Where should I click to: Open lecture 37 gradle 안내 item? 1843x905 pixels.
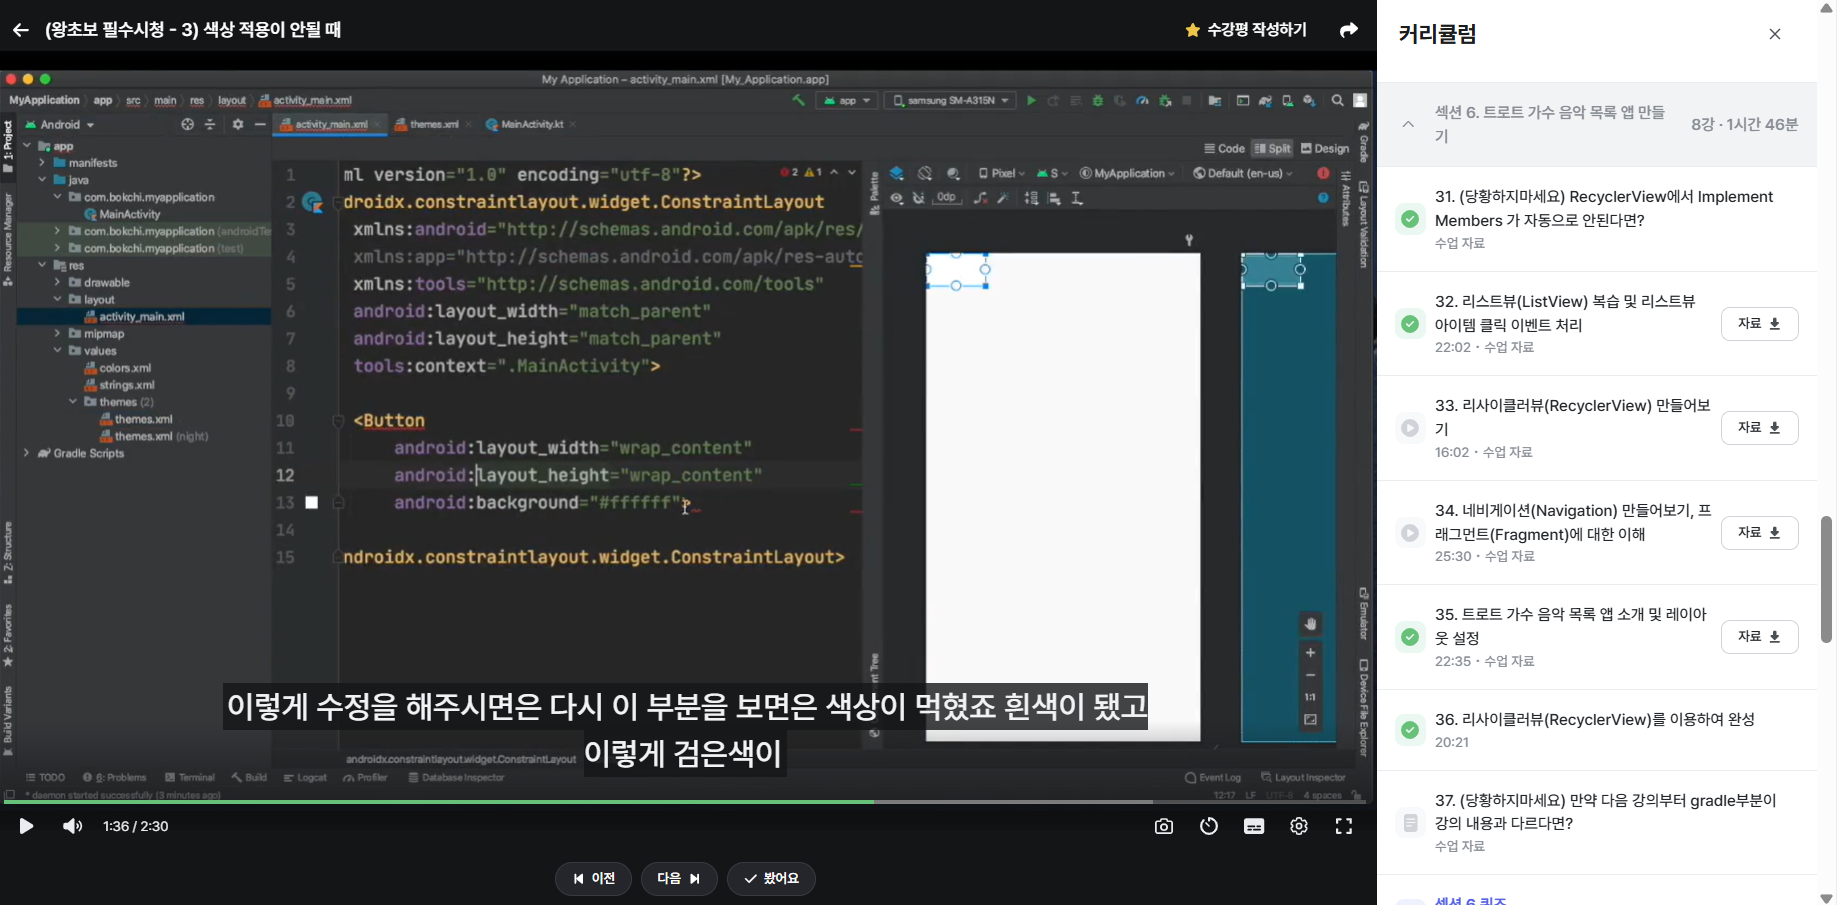(x=1597, y=823)
